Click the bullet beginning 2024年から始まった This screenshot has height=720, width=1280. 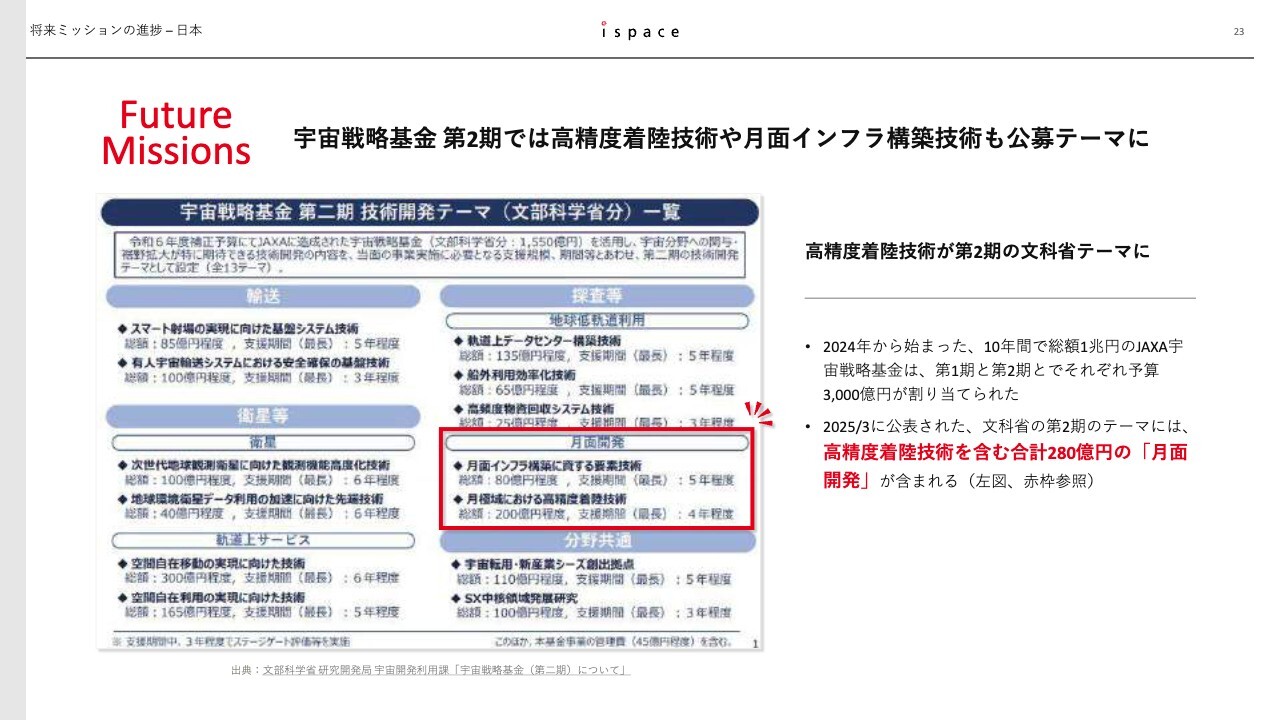1004,370
